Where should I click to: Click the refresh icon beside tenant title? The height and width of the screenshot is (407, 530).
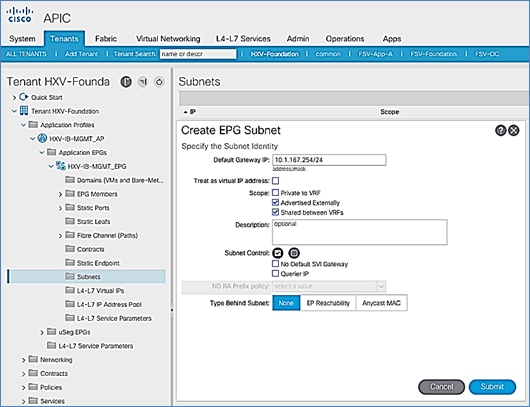click(x=159, y=81)
